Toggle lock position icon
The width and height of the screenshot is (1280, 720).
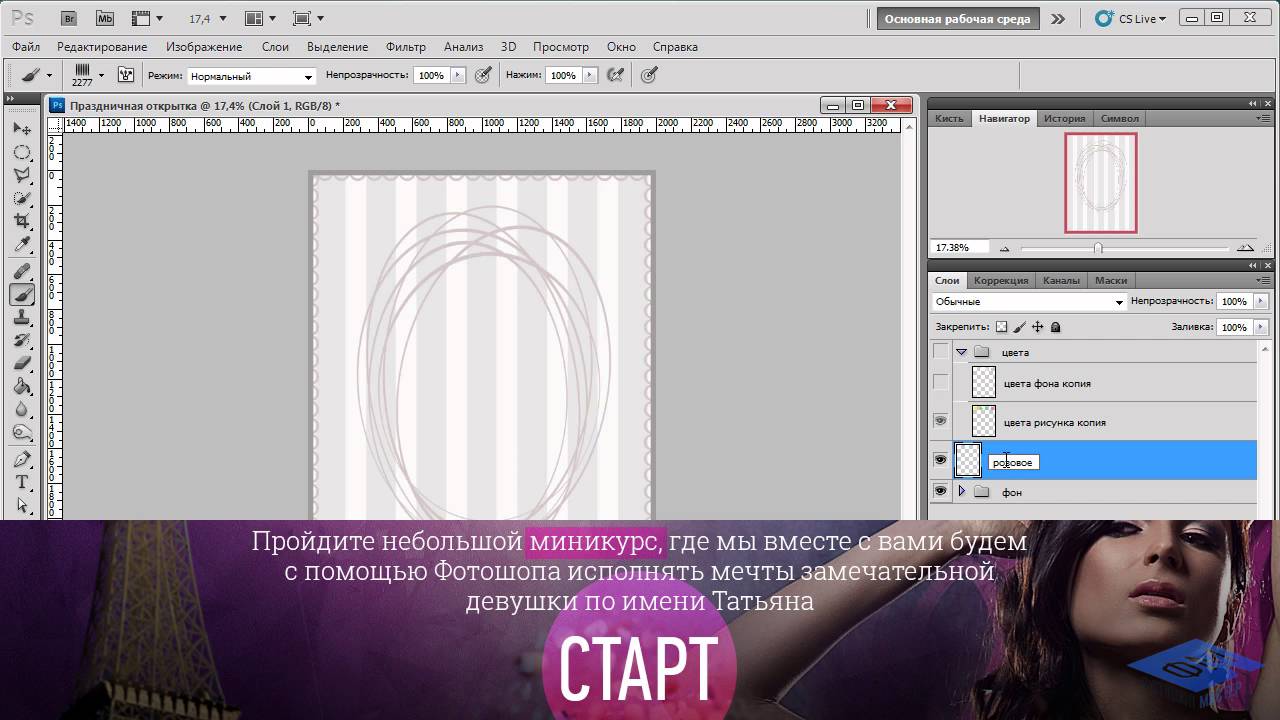point(1037,327)
